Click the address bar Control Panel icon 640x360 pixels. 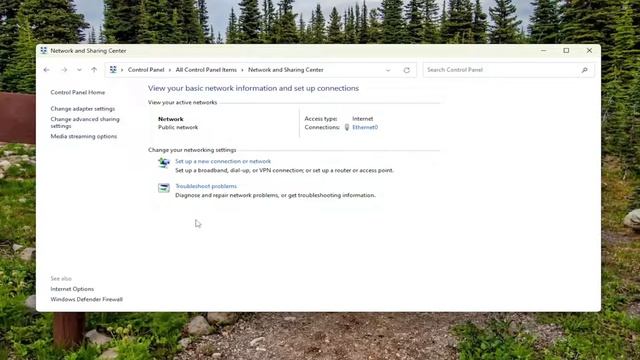[x=113, y=70]
